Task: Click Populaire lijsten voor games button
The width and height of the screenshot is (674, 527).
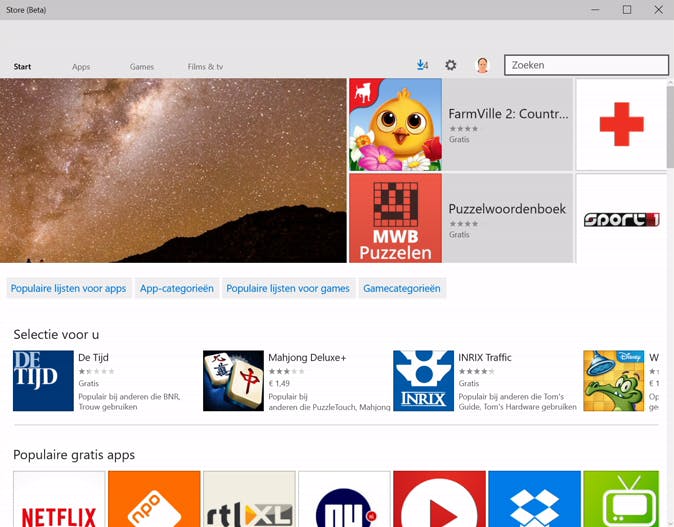Action: click(x=288, y=288)
